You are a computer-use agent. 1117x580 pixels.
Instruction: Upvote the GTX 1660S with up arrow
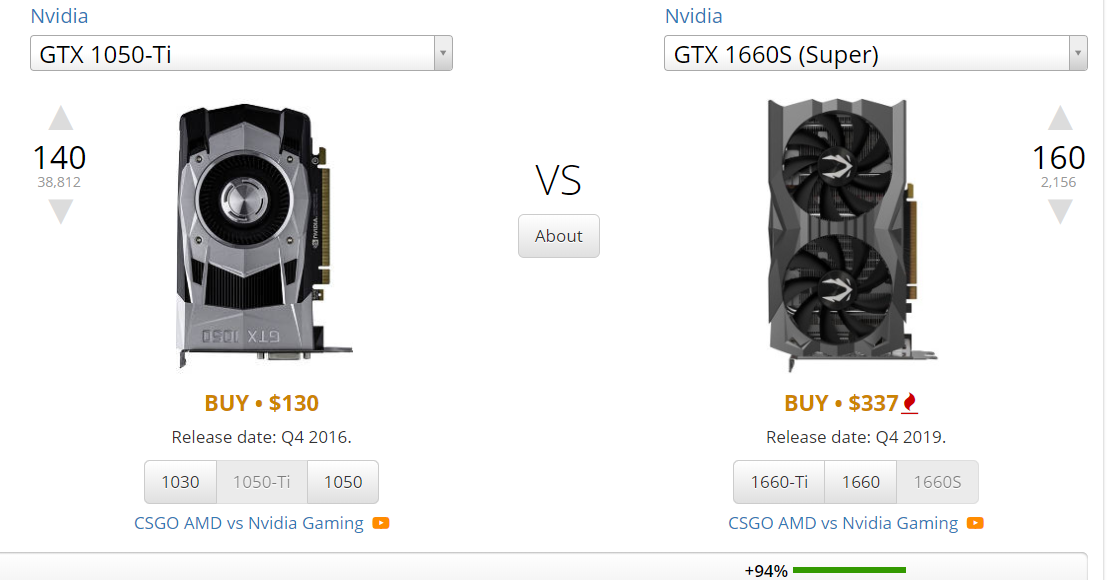(1060, 118)
